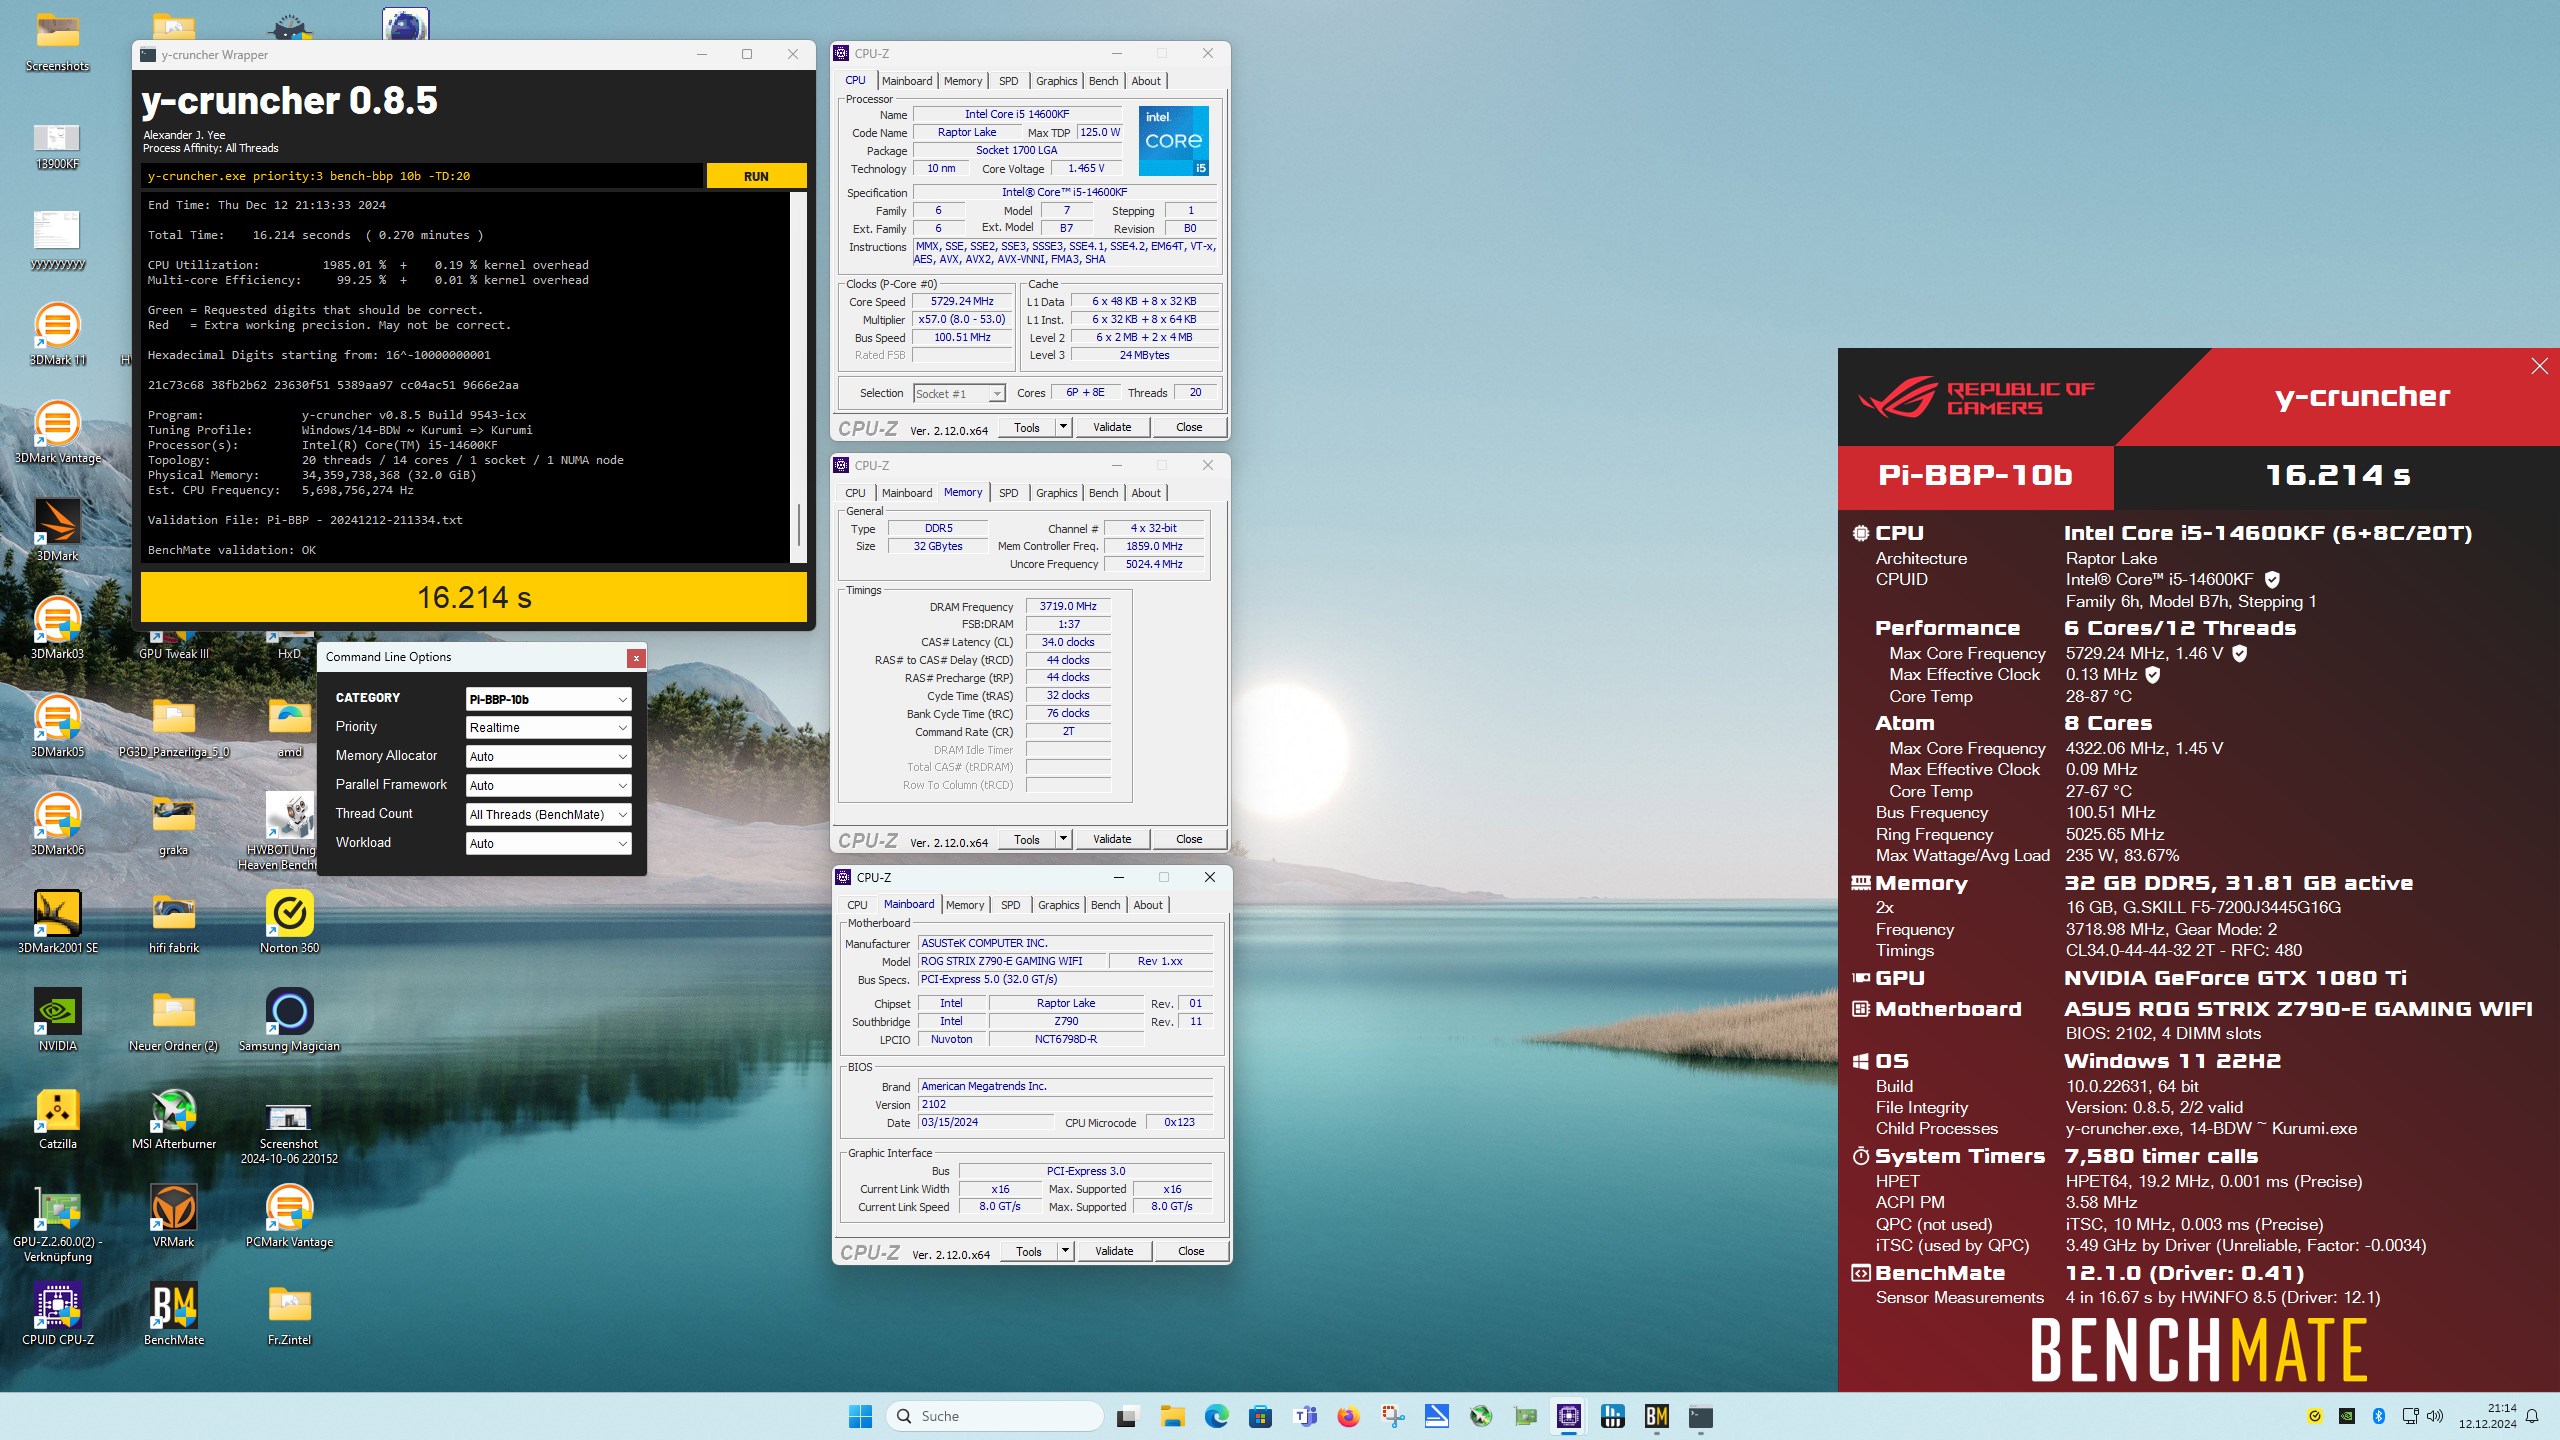Viewport: 2560px width, 1440px height.
Task: Click Tools button in top CPU-Z window
Action: point(1027,428)
